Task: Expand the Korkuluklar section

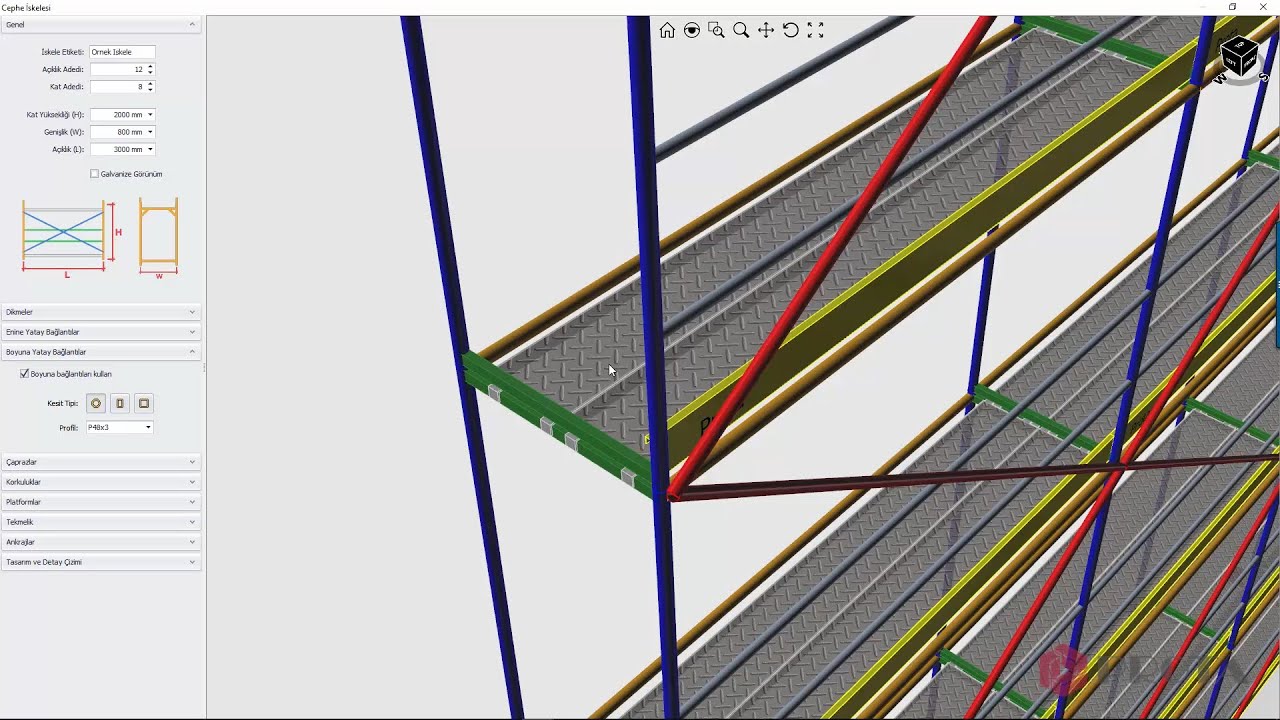Action: coord(101,482)
